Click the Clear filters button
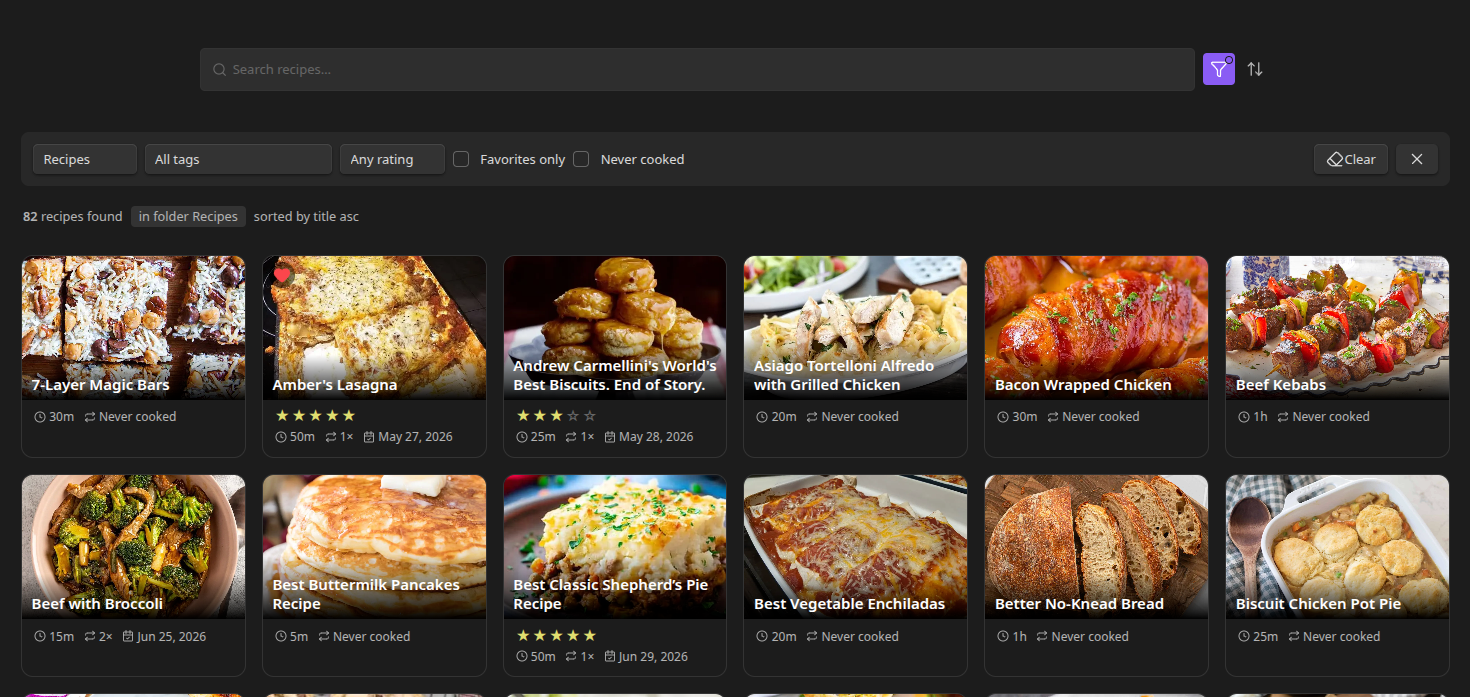 pos(1351,159)
